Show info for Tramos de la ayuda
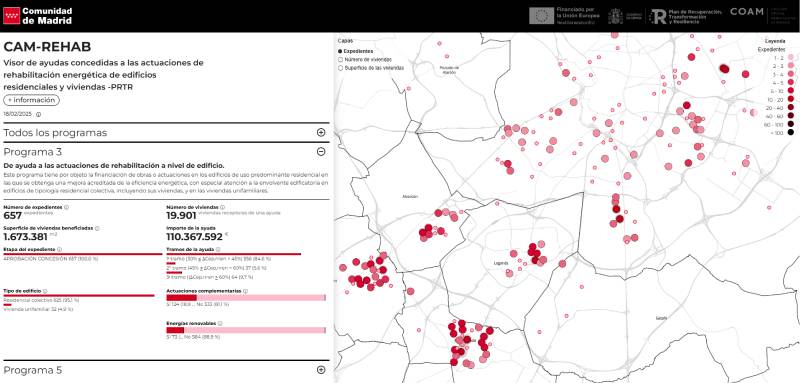Viewport: 800px width, 383px height. (x=218, y=249)
